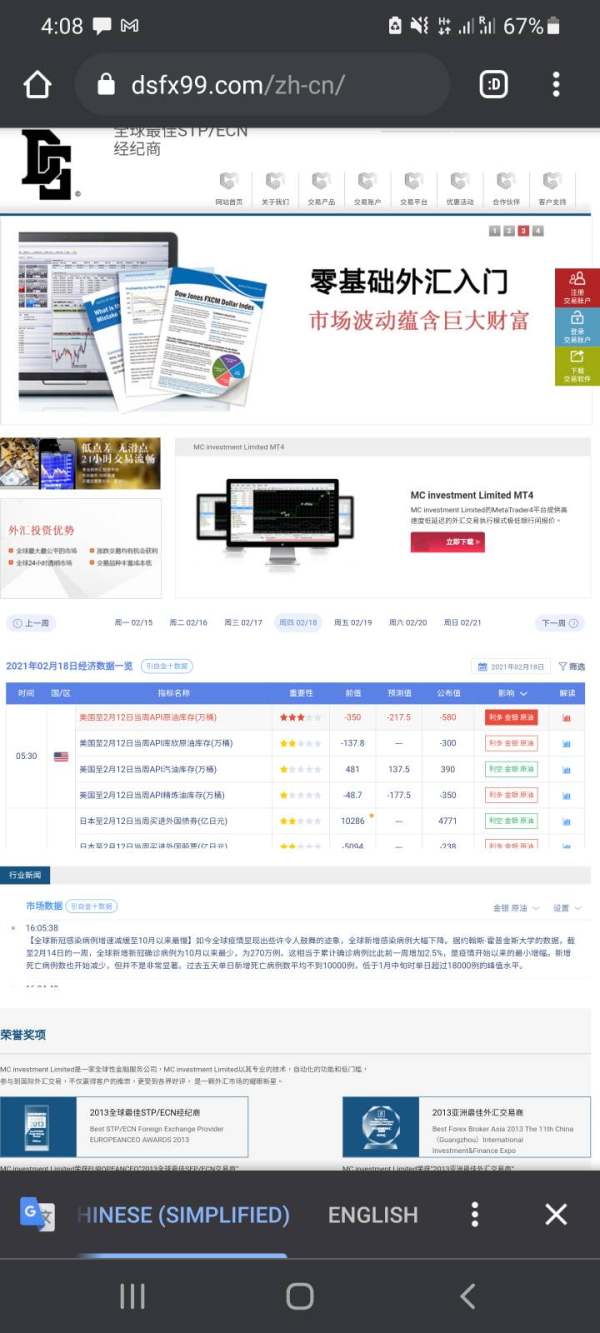Open chart icon for 日本买进外国债券 row

pos(567,821)
